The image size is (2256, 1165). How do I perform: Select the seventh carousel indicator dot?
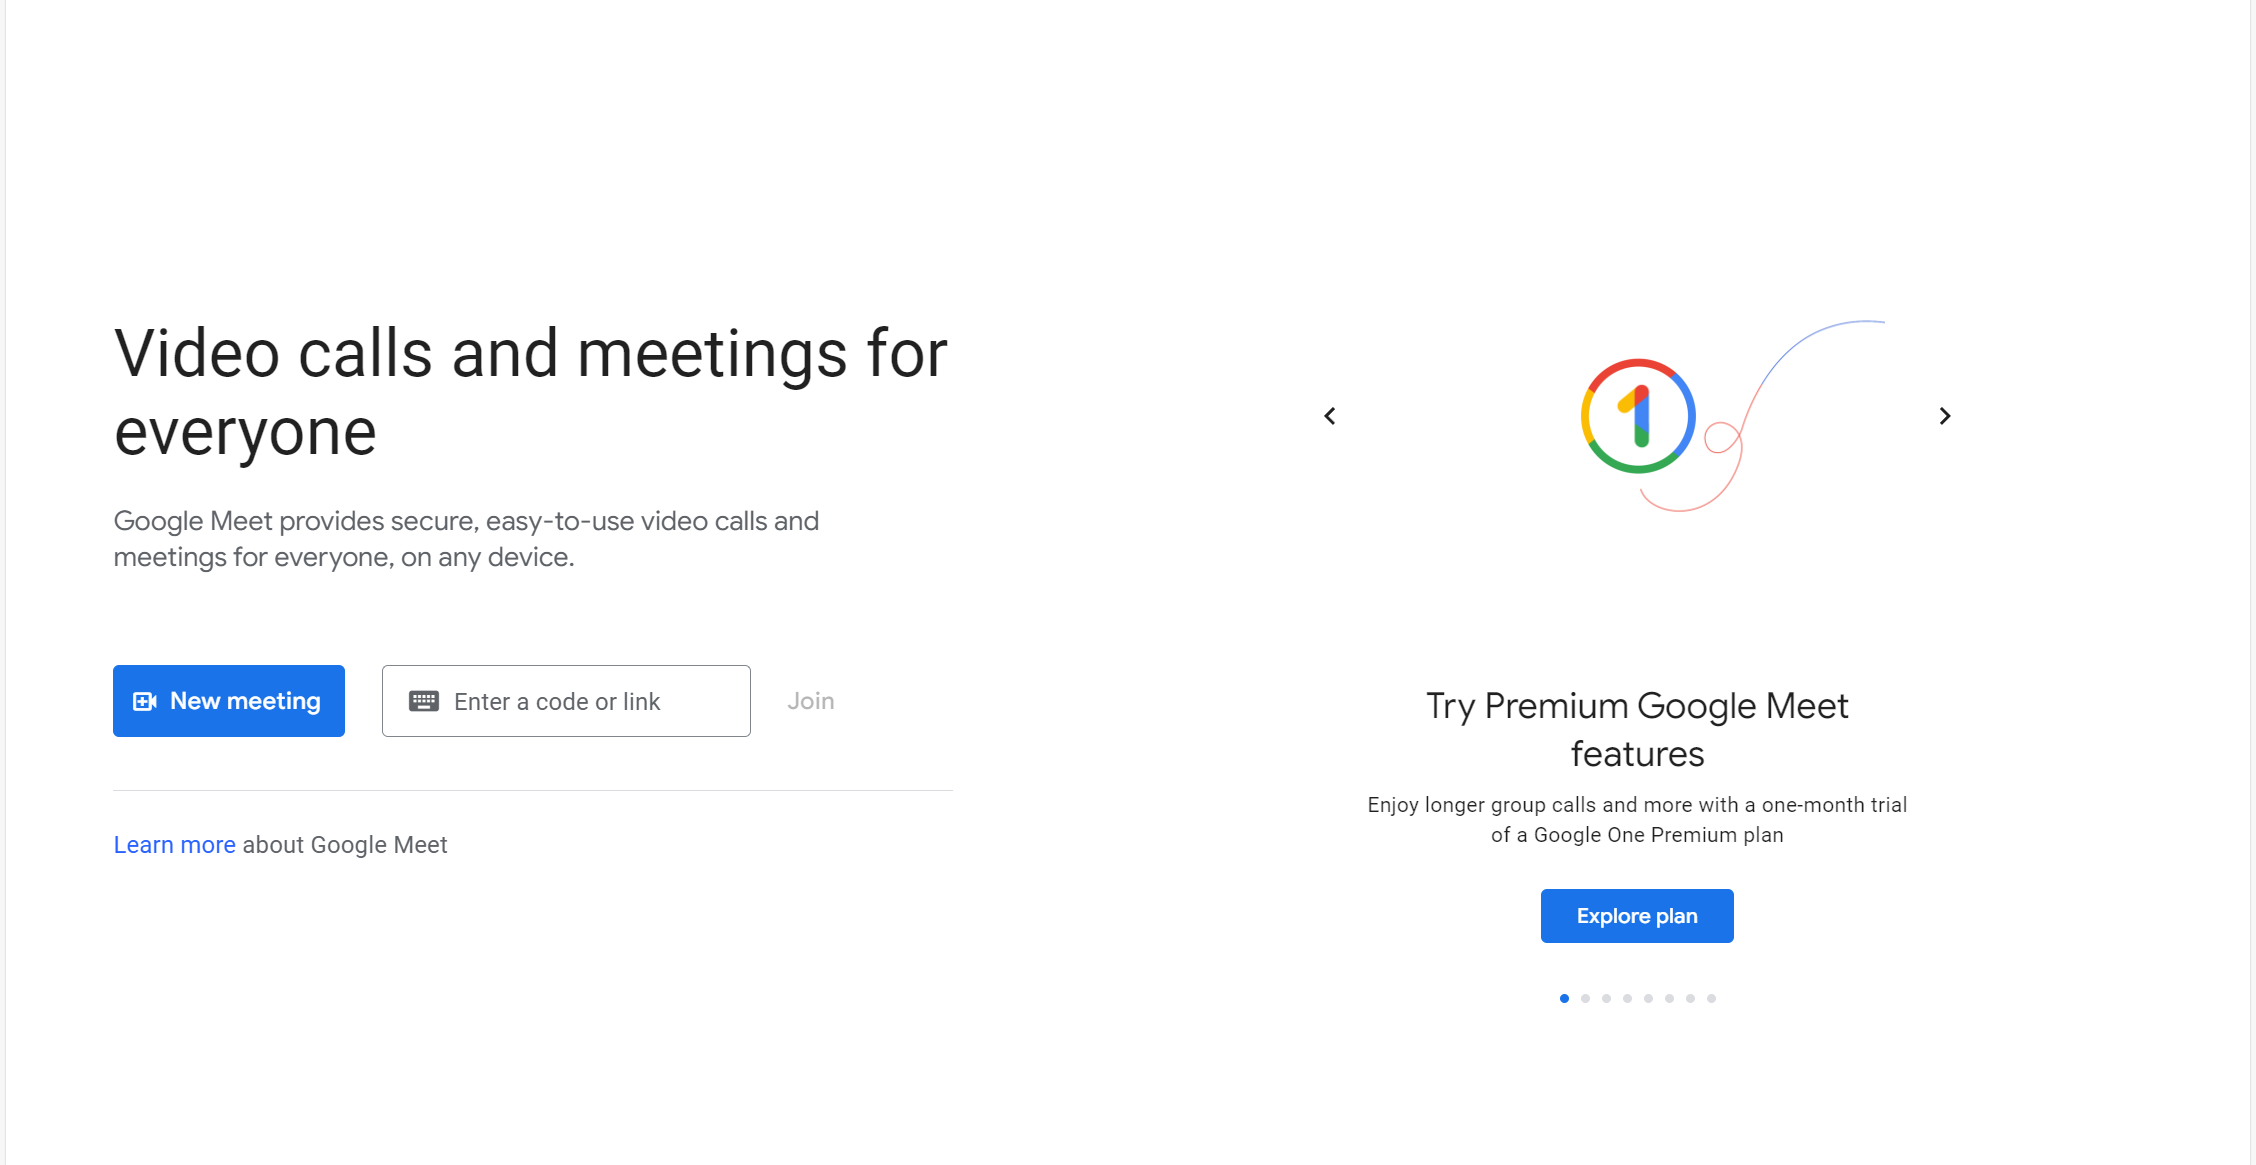(x=1690, y=998)
